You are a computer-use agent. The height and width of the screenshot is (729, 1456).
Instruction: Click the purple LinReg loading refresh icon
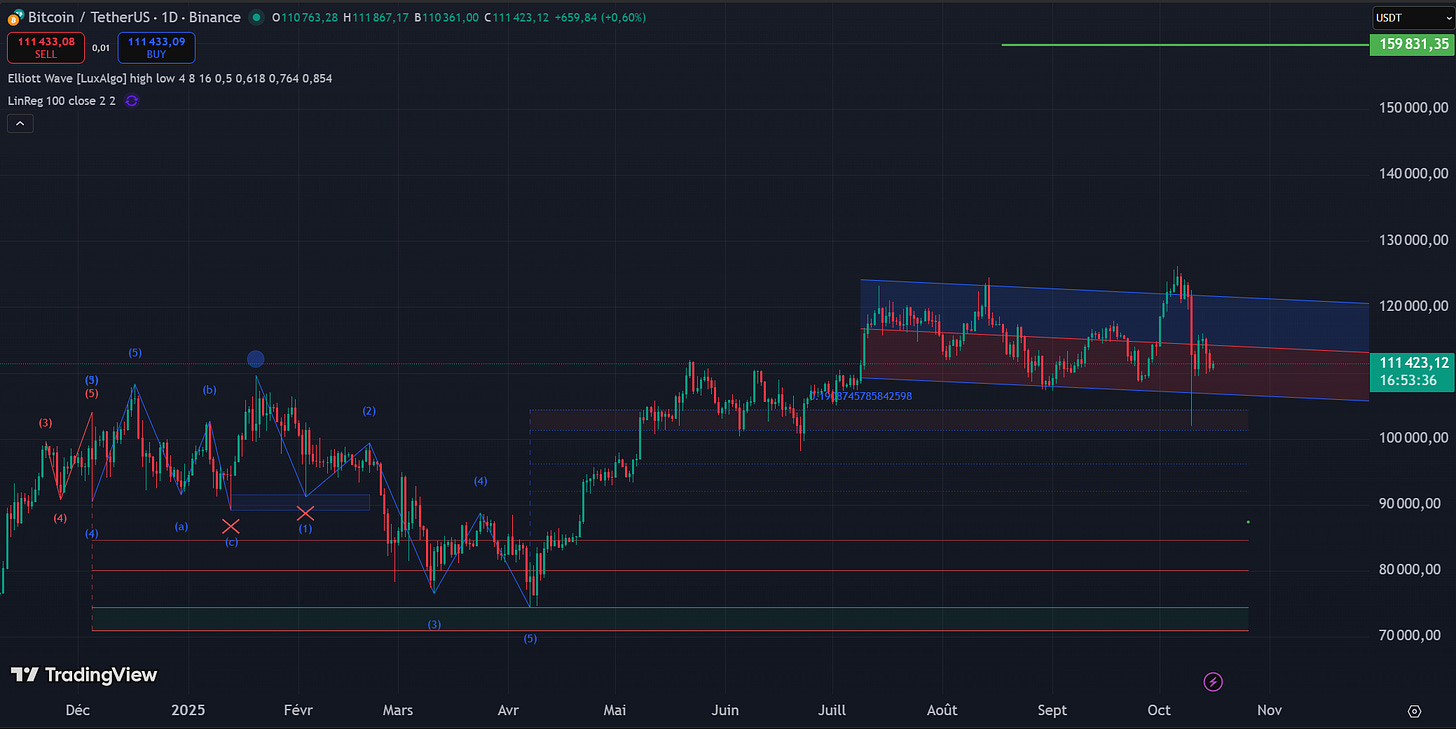point(131,100)
